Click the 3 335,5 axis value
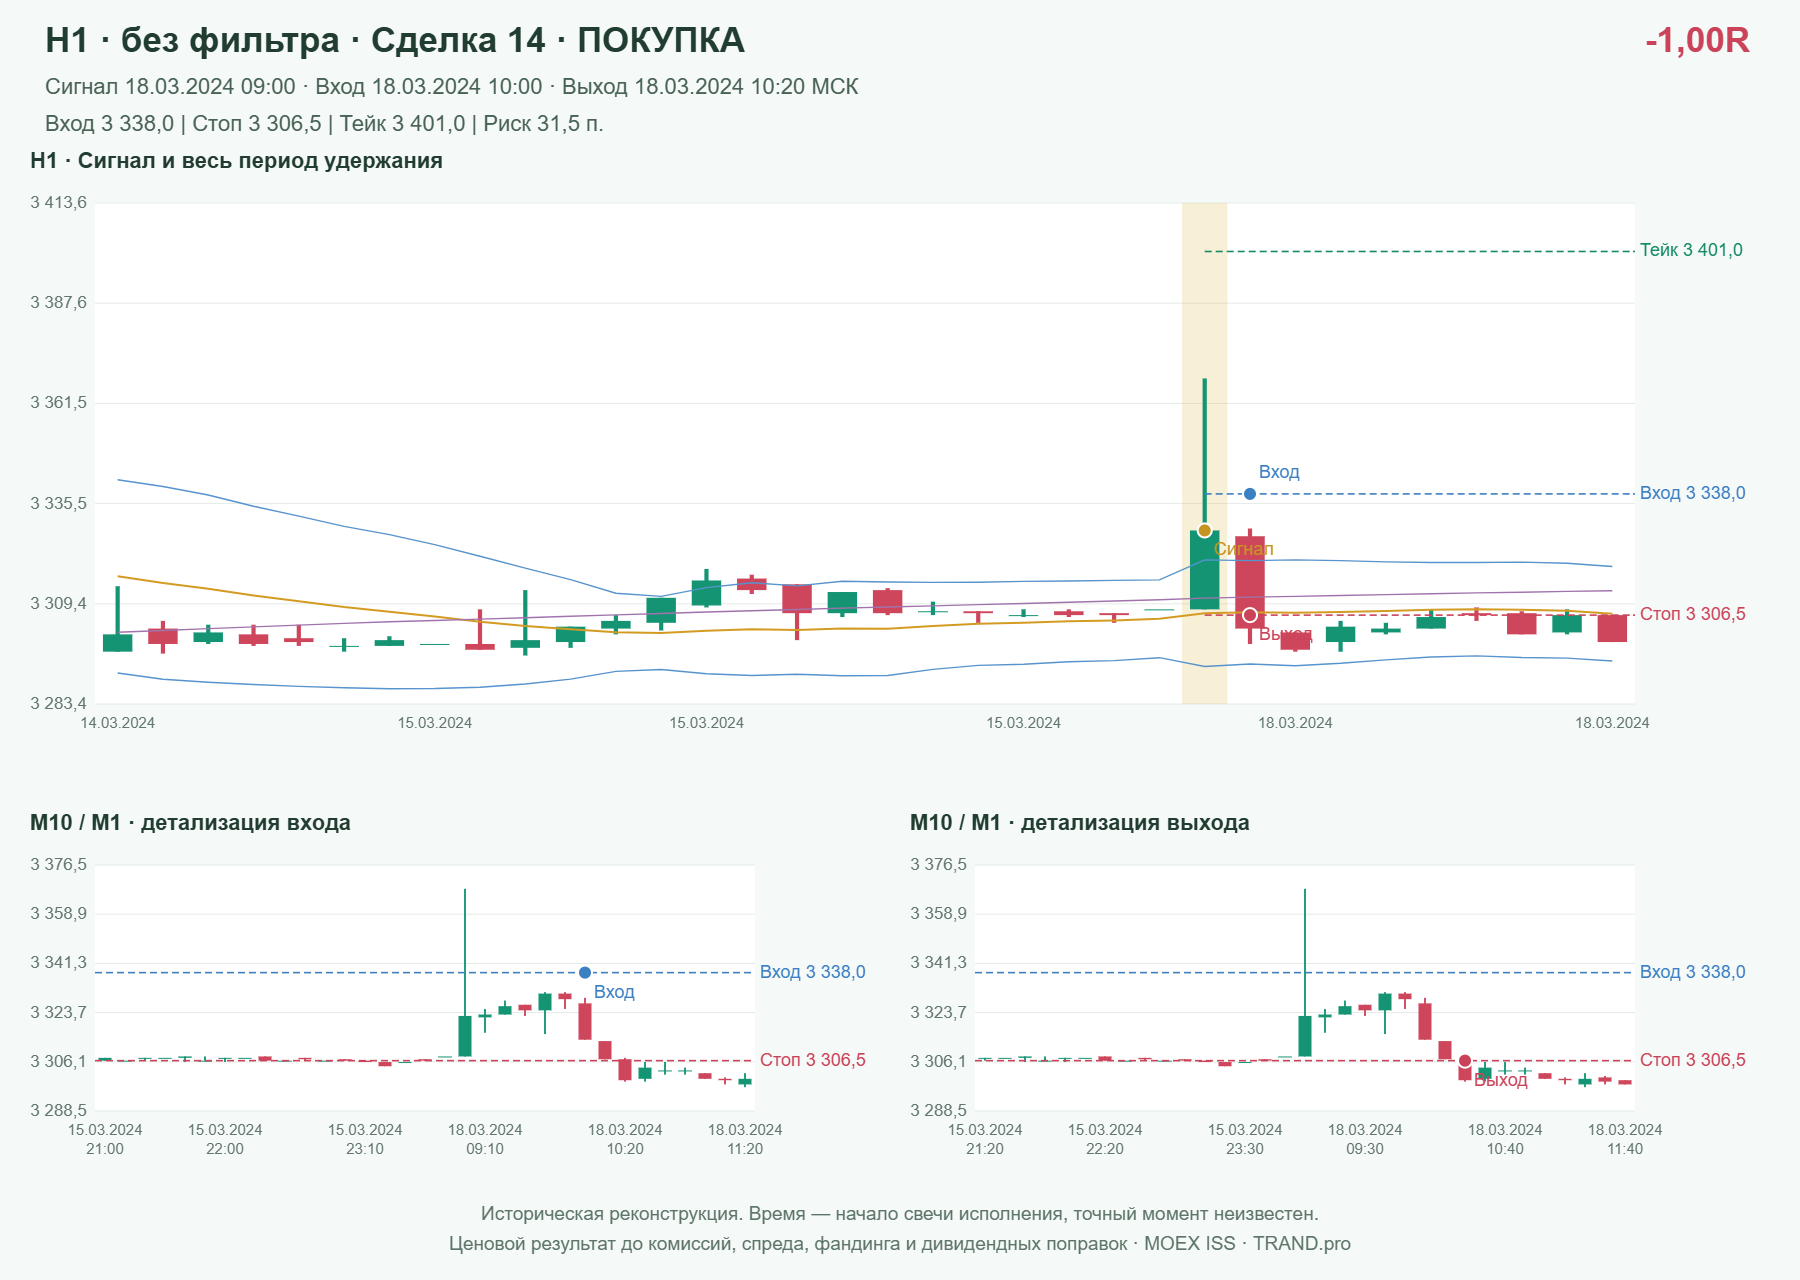 (59, 503)
